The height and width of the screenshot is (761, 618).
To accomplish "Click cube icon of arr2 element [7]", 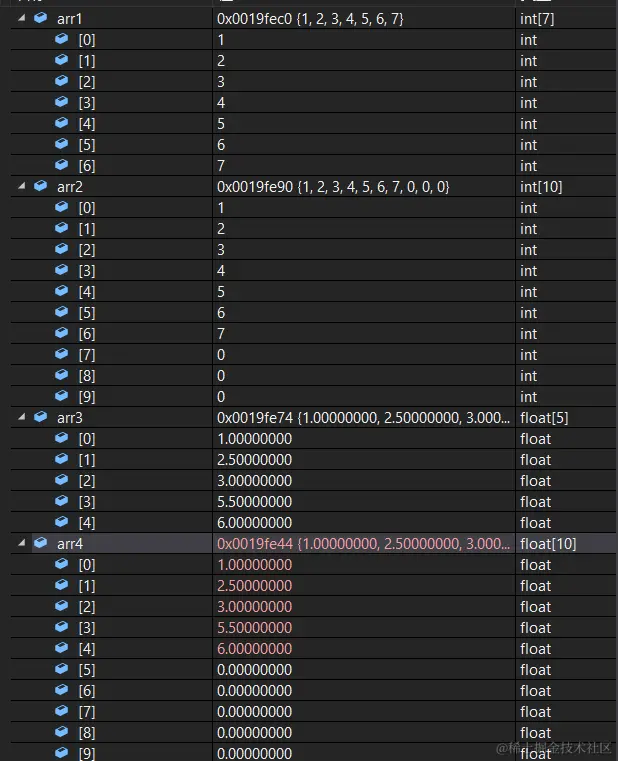I will pyautogui.click(x=62, y=354).
